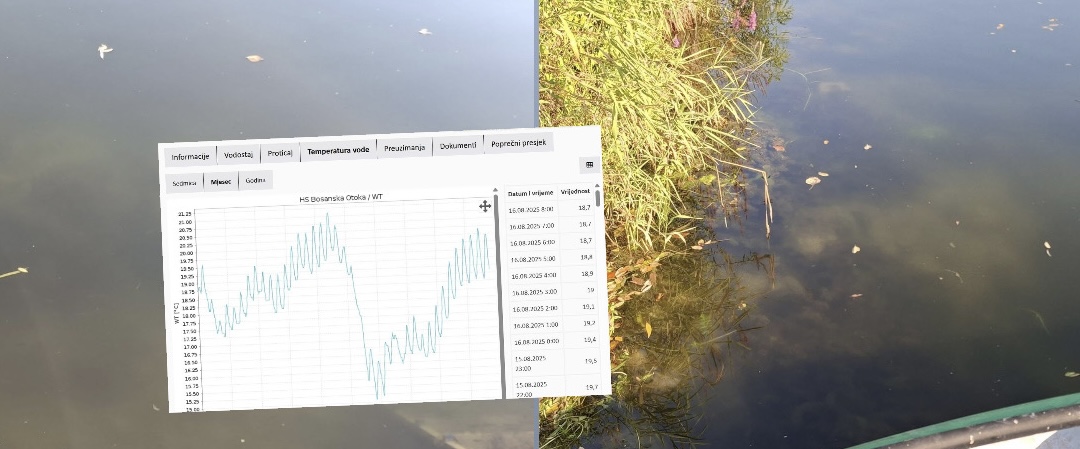Switch to the Vodostaj tab
The image size is (1080, 449).
(239, 154)
